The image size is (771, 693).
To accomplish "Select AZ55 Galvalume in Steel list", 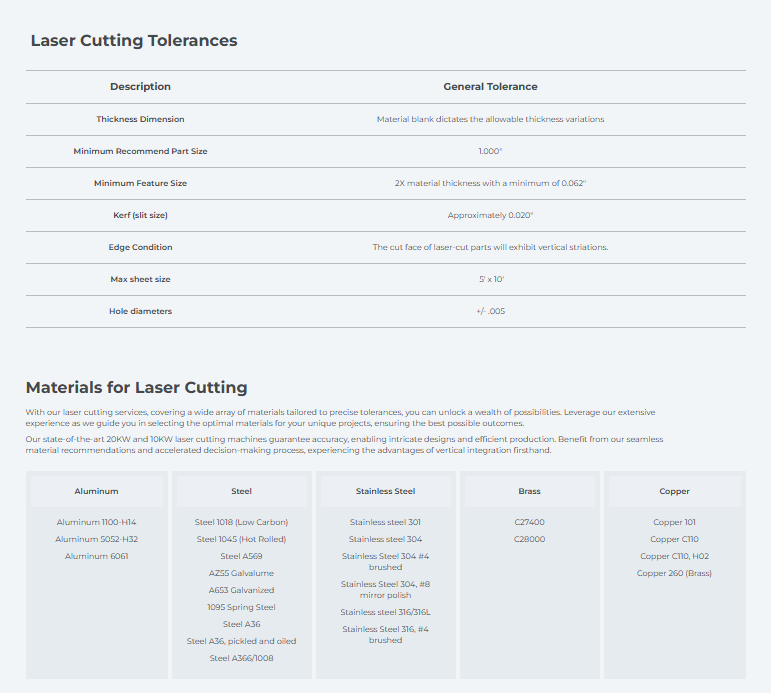I will (x=241, y=573).
